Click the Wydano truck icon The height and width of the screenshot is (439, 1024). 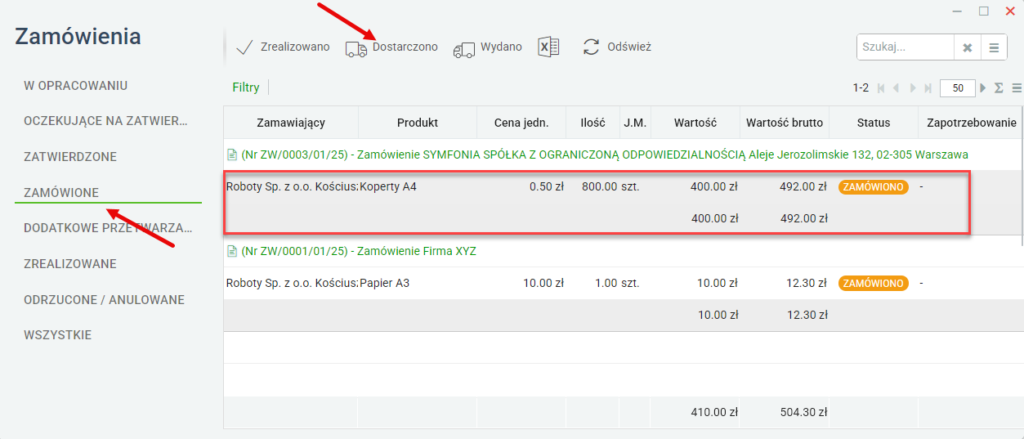pyautogui.click(x=463, y=50)
